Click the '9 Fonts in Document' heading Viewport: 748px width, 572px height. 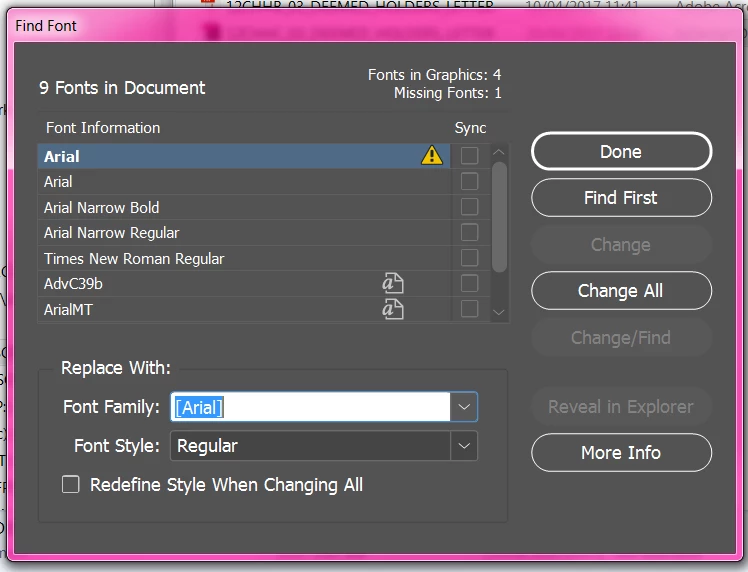(x=122, y=88)
